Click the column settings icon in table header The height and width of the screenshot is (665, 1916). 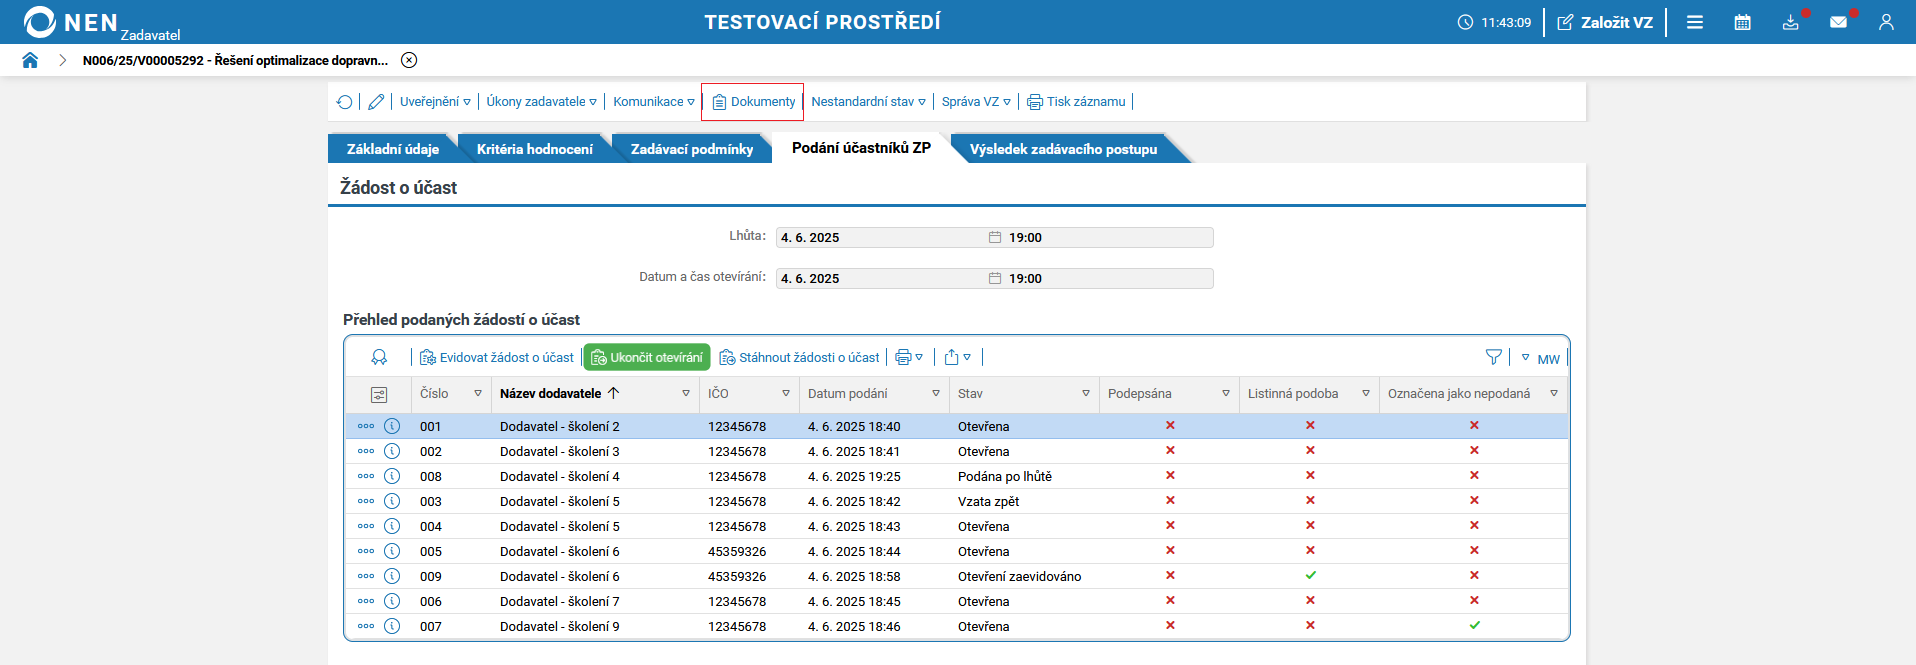379,394
